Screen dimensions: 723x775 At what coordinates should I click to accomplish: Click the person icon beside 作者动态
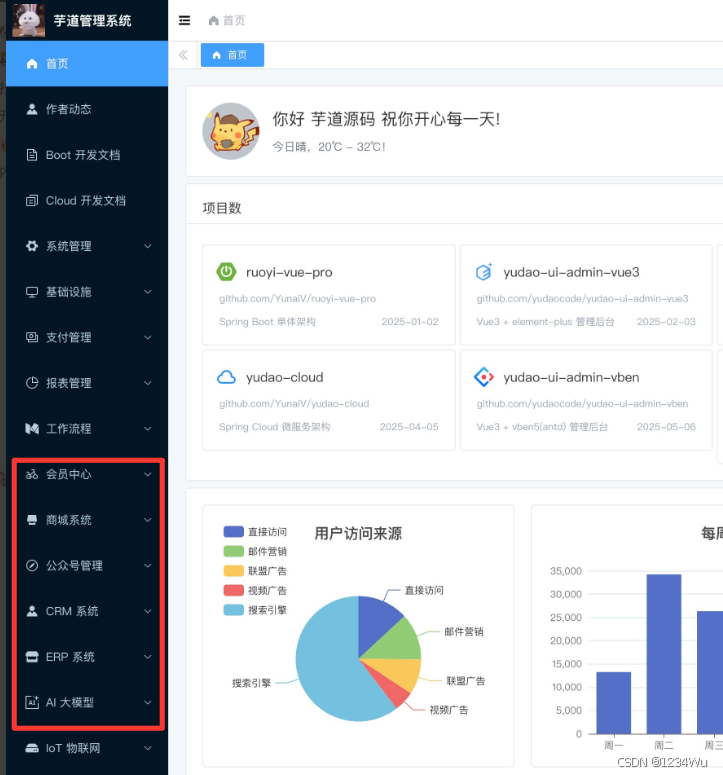32,109
